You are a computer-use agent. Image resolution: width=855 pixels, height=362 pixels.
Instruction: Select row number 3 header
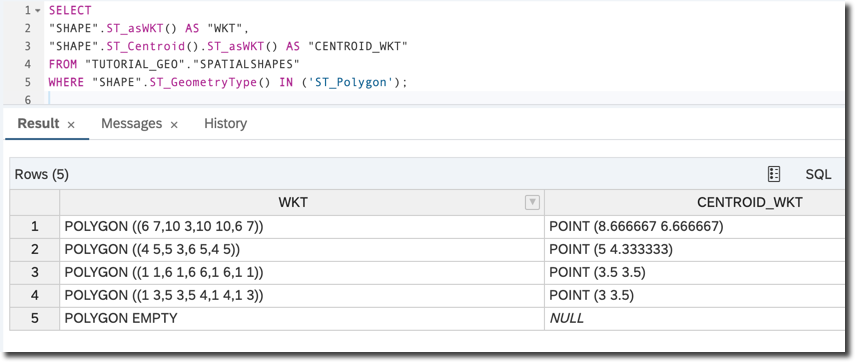click(x=35, y=273)
